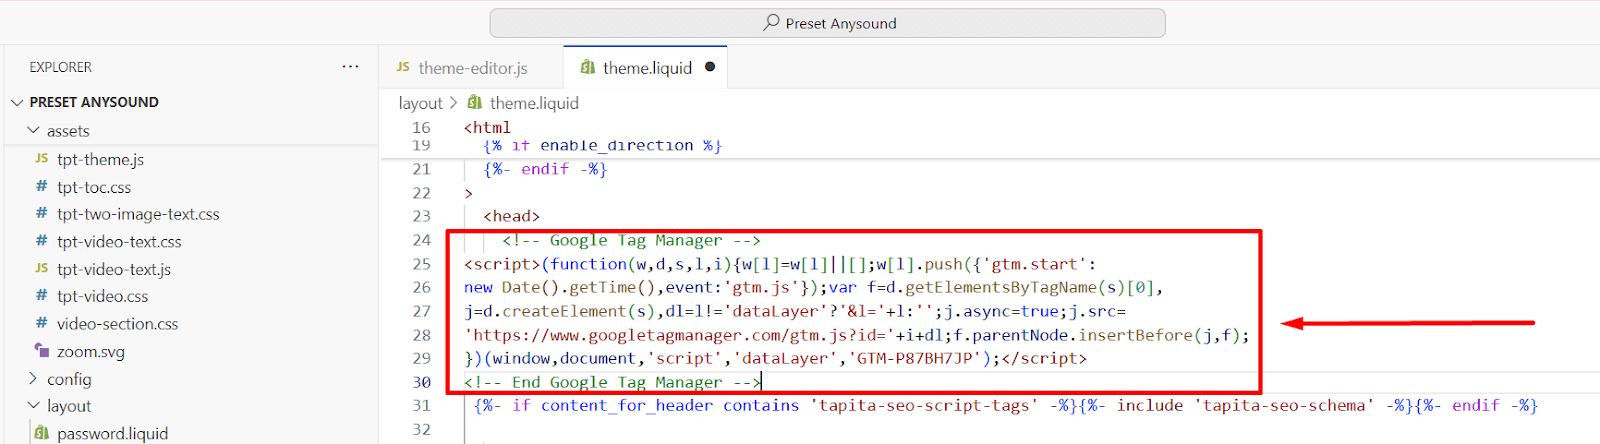Click line number 30 in gutter

tap(421, 382)
